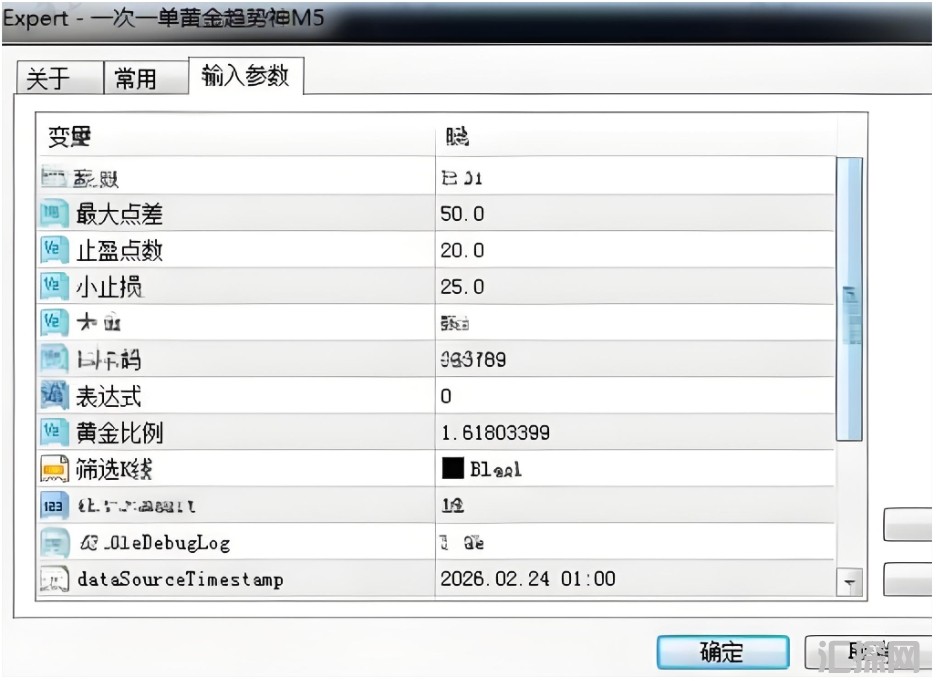Screen dimensions: 940x681
Task: Click the icon beside 最大点差 parameter
Action: (53, 214)
